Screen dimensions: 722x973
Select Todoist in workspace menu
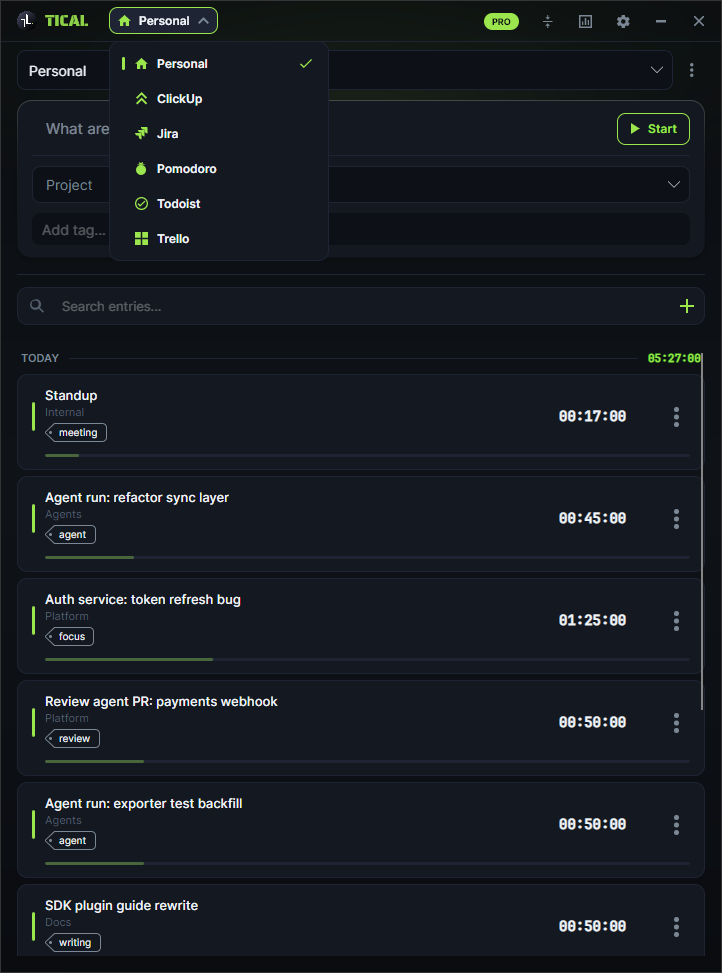218,204
